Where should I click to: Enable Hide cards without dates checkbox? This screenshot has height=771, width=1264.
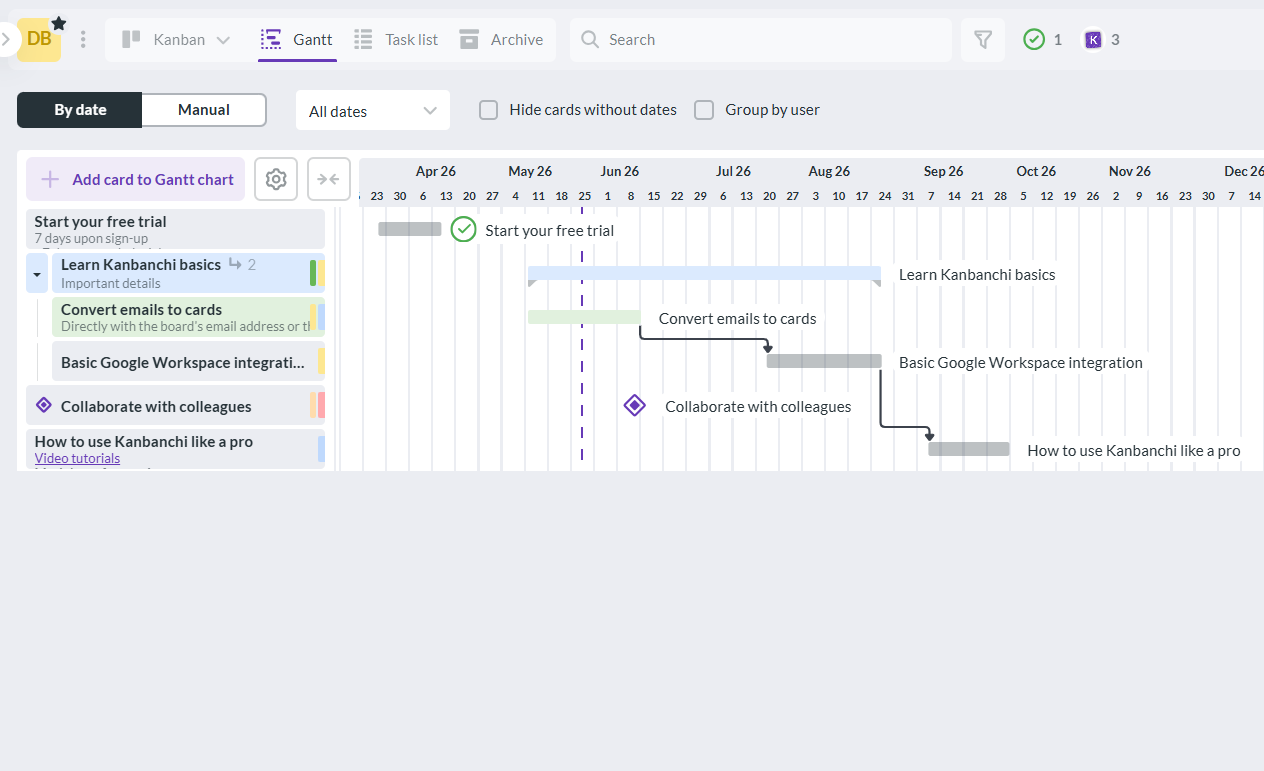(x=488, y=110)
